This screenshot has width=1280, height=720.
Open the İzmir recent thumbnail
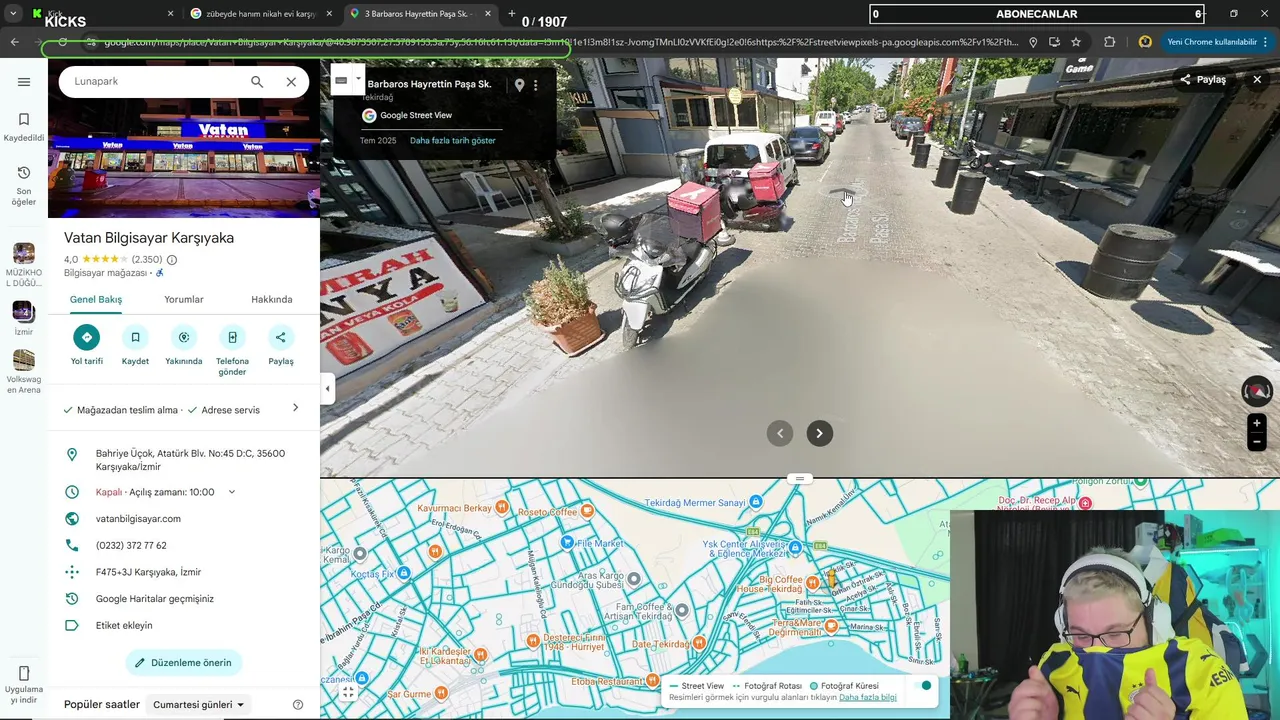(x=24, y=311)
